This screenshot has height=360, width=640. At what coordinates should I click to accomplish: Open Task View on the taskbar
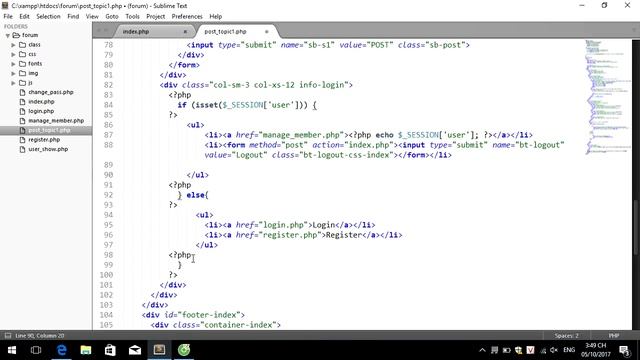(36, 350)
